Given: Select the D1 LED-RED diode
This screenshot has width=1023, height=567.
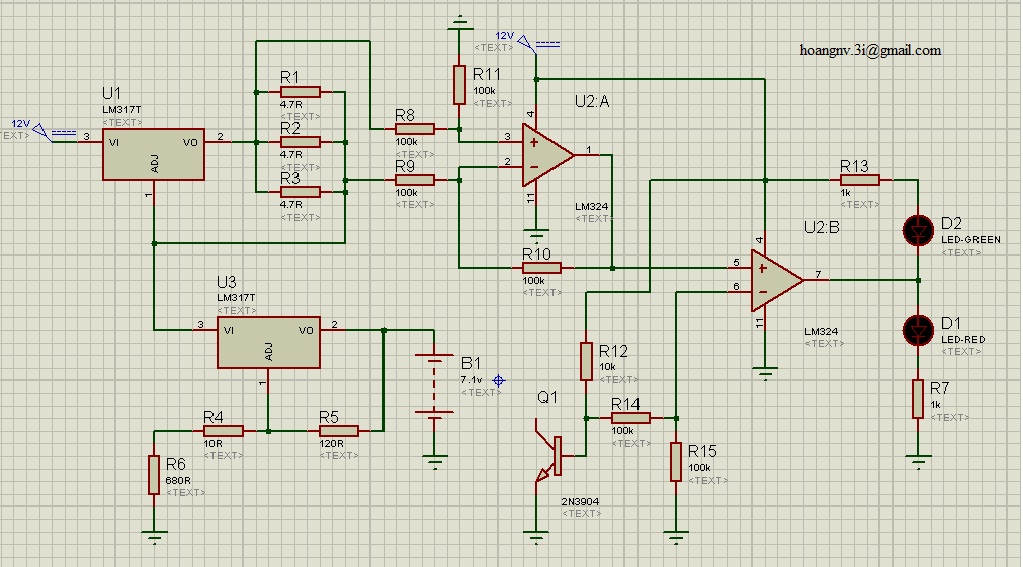Looking at the screenshot, I should coord(918,330).
